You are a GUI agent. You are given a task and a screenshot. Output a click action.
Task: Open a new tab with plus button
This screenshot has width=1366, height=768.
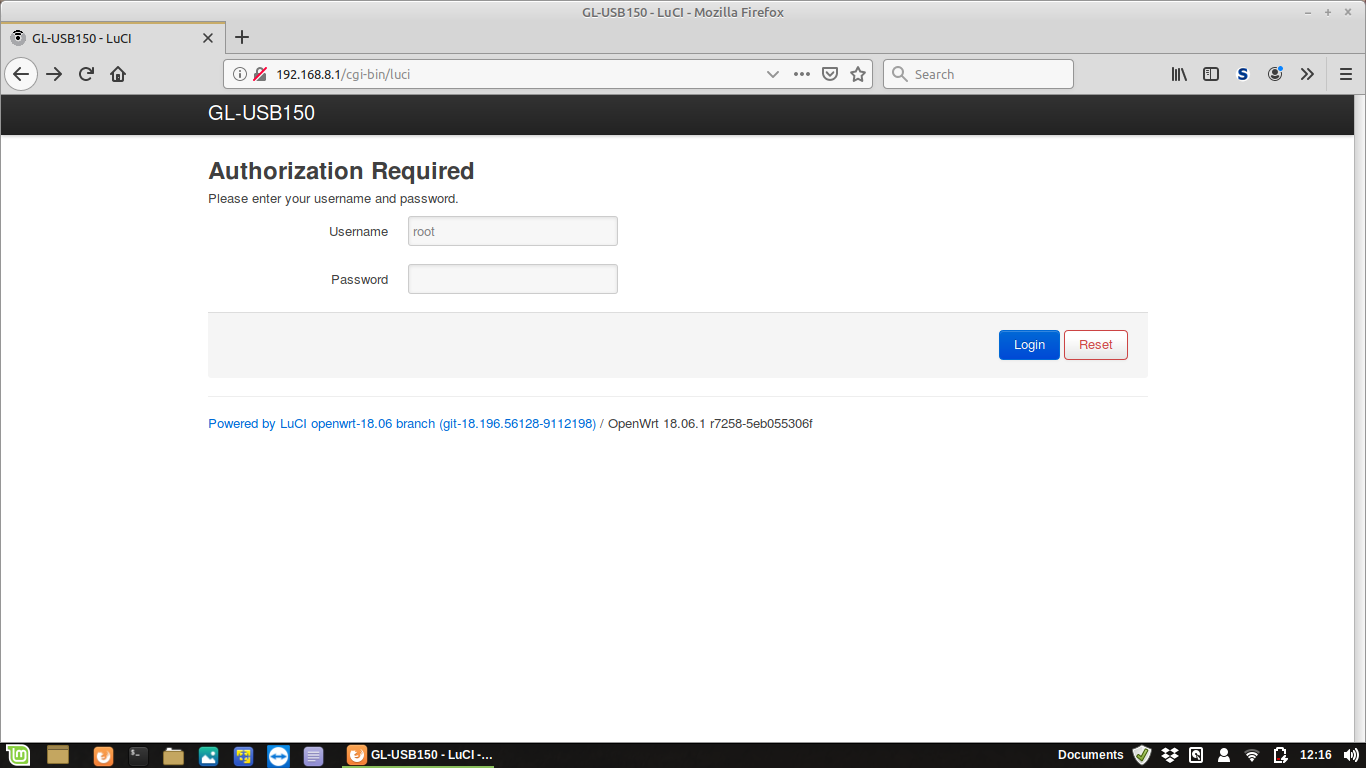point(241,38)
